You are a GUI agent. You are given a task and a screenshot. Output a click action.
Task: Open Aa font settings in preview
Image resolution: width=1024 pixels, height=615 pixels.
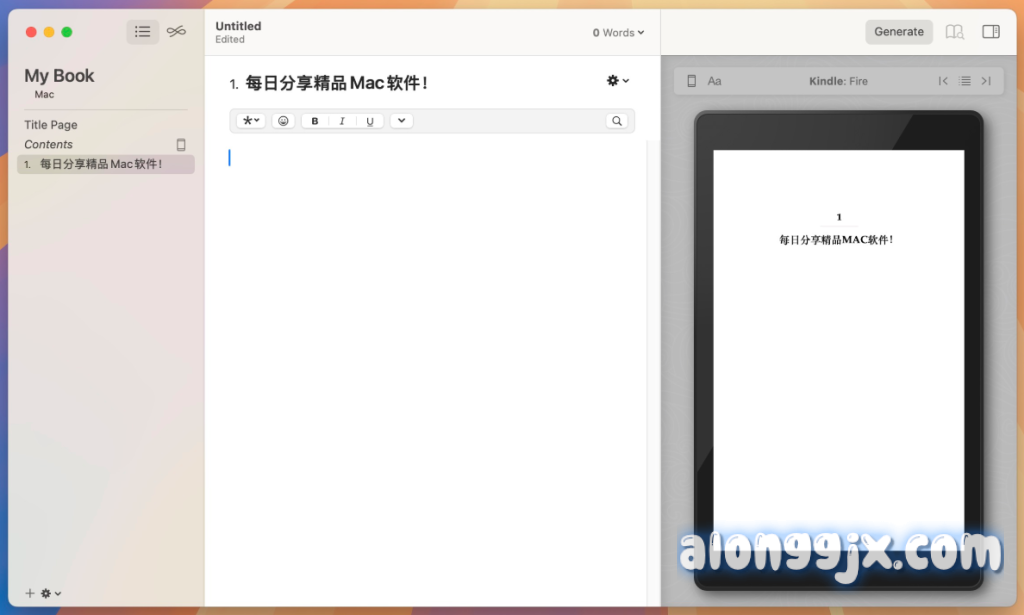tap(715, 81)
